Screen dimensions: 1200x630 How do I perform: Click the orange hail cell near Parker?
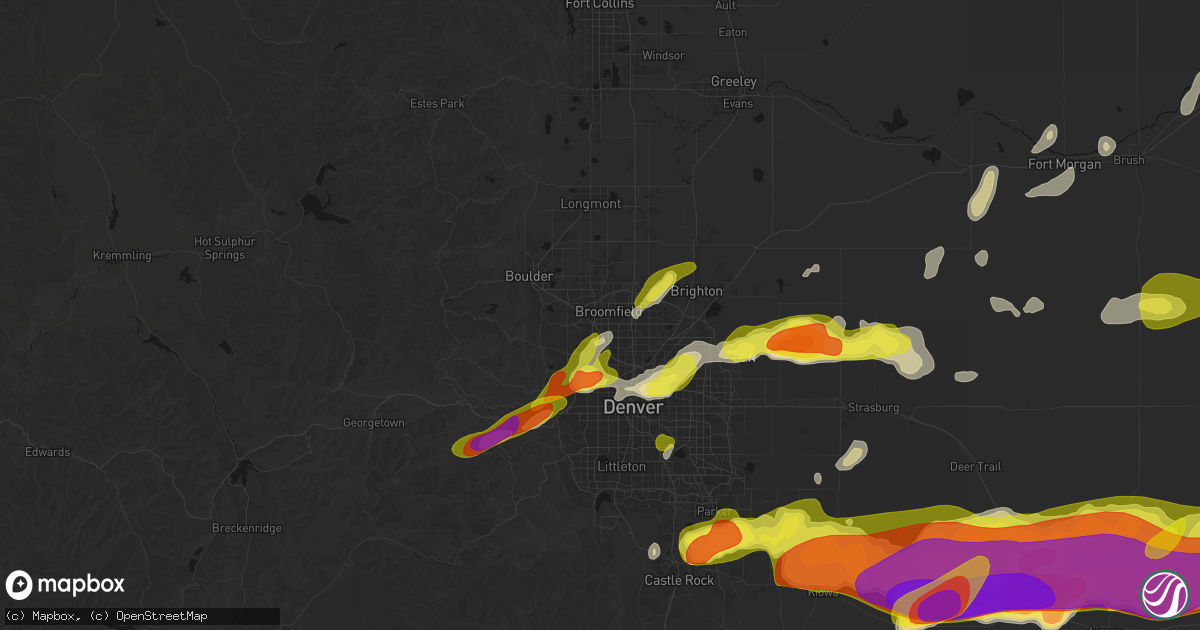713,540
